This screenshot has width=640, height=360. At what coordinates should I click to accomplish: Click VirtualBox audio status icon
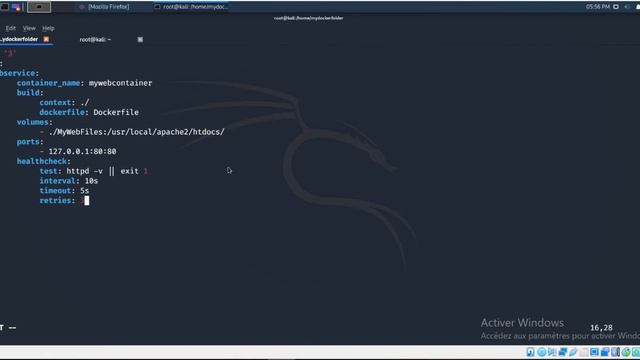[552, 352]
